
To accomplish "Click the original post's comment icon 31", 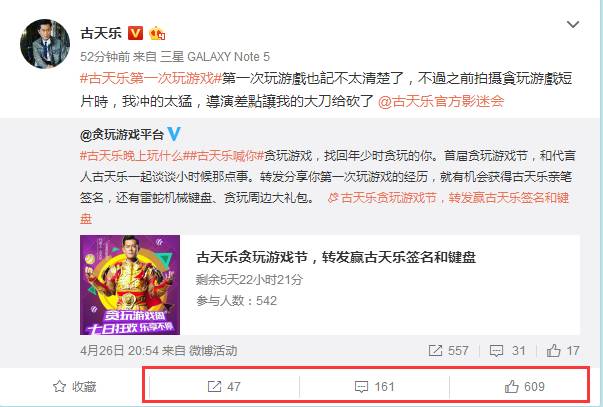I will click(x=508, y=350).
